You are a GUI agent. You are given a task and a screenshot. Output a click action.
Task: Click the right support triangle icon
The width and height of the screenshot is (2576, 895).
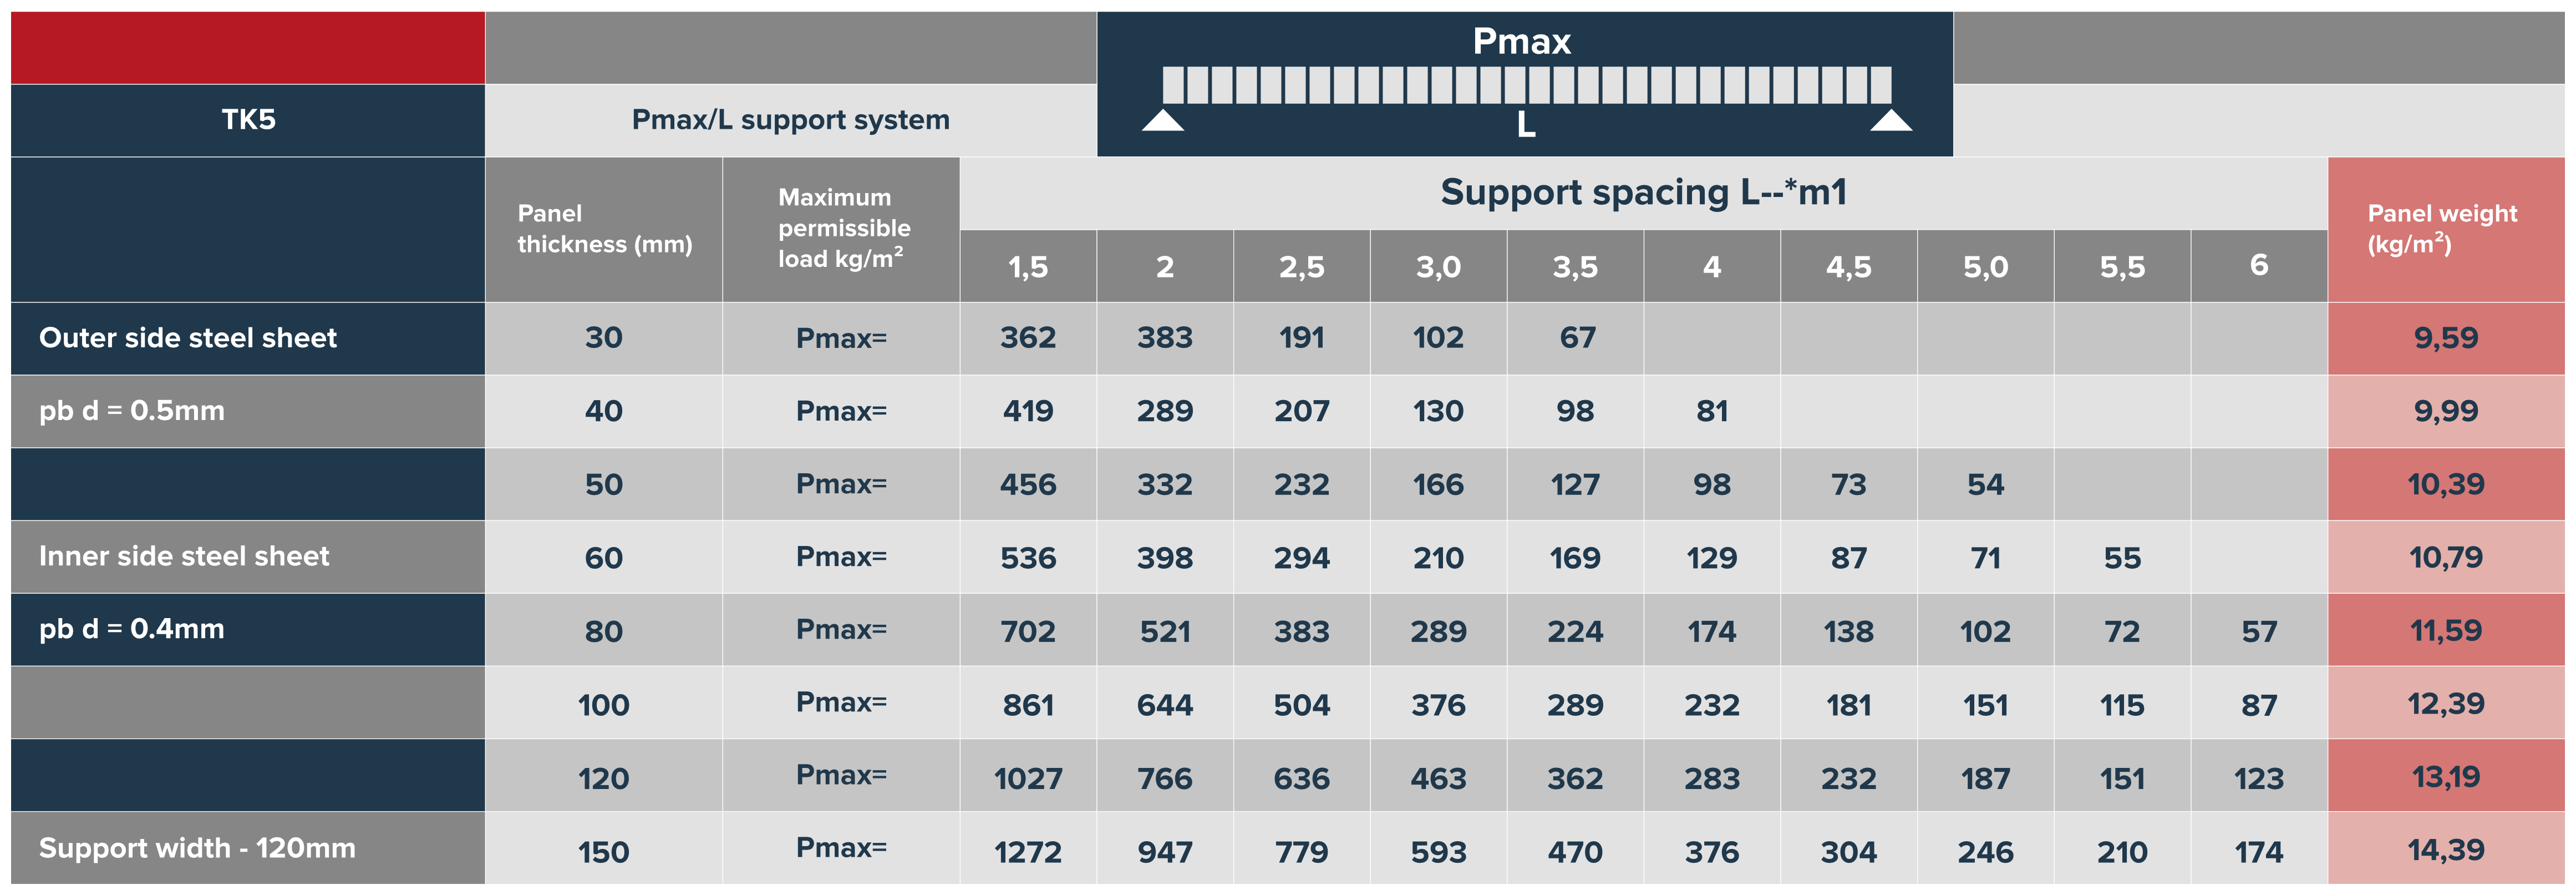pyautogui.click(x=1891, y=120)
